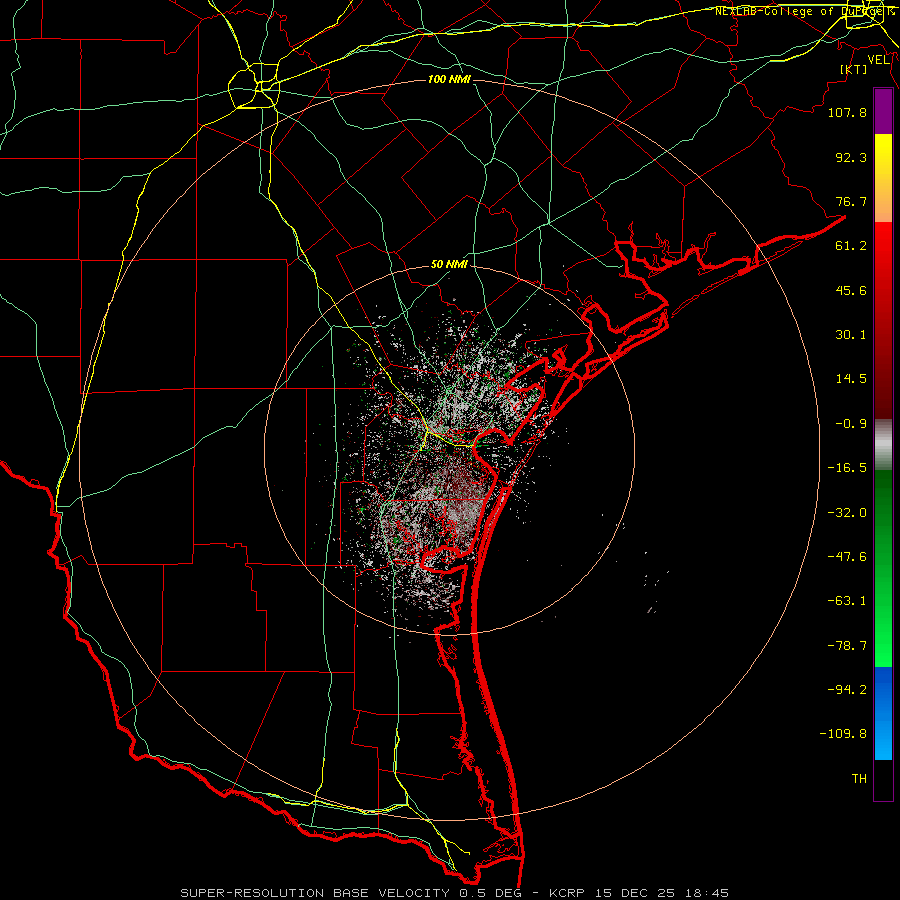Click the -94.2 value on velocity scale
Screen dimensions: 900x900
[847, 689]
